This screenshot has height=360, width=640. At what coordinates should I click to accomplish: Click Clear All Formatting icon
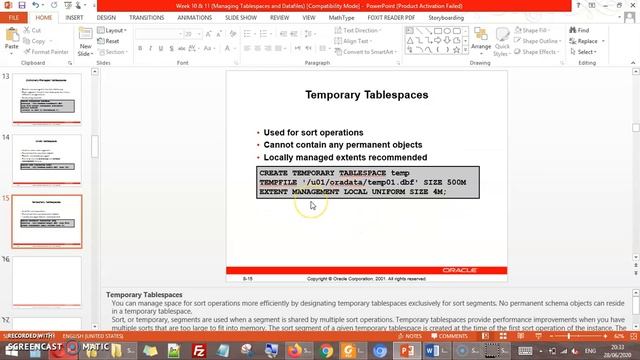[x=233, y=34]
